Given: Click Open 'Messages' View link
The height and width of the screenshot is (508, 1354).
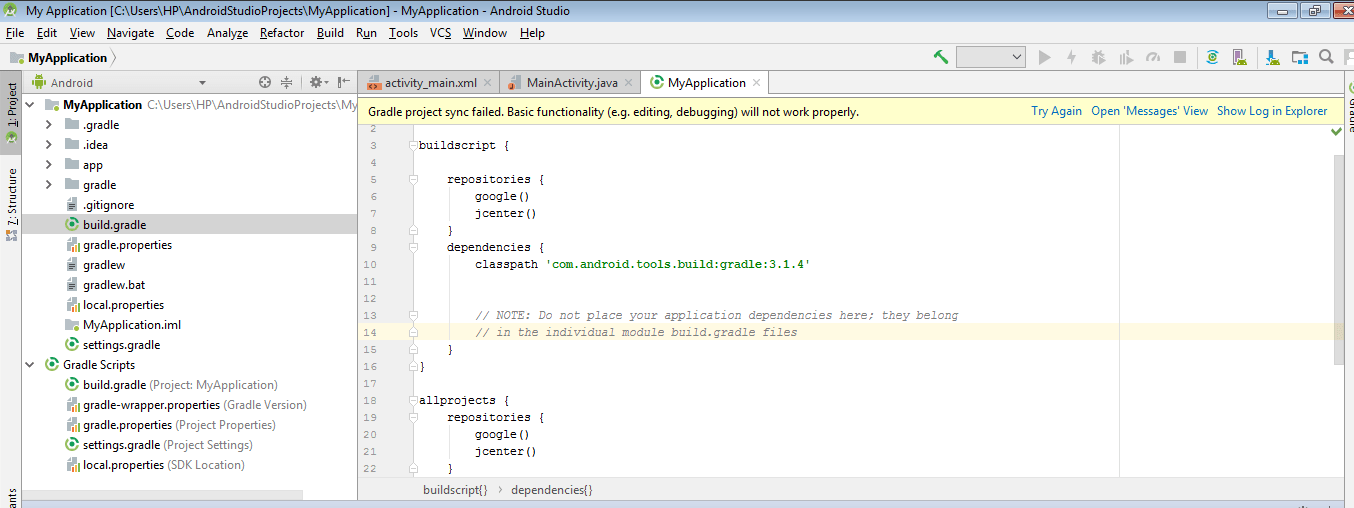Looking at the screenshot, I should [x=1149, y=111].
